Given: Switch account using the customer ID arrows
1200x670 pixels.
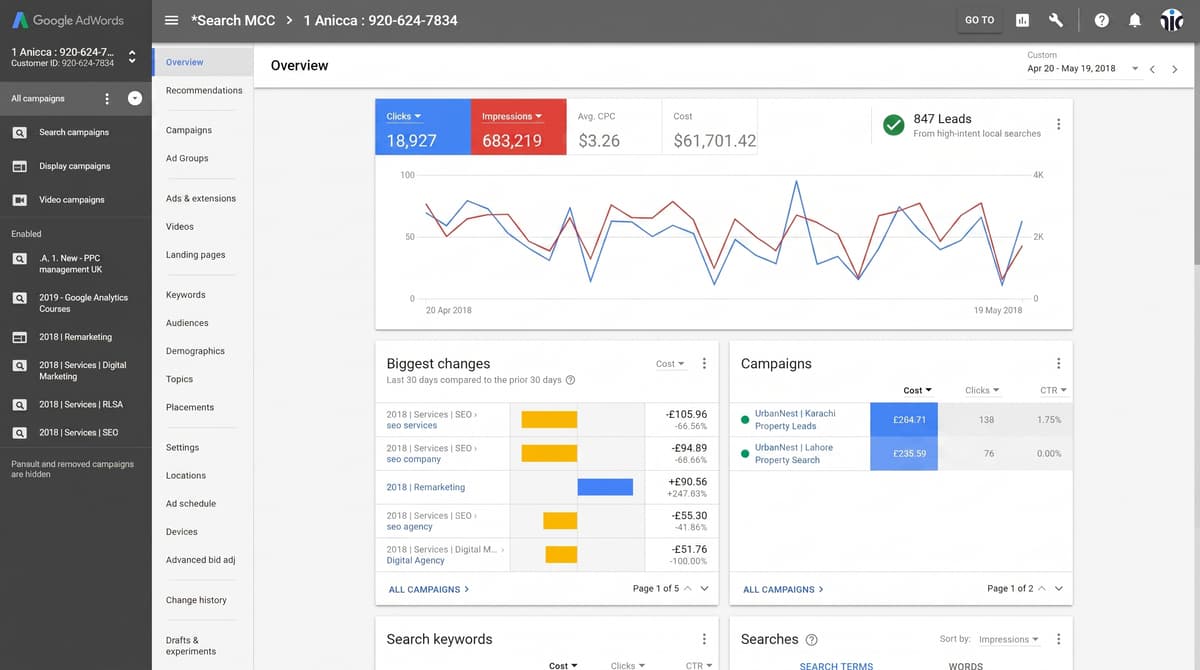Looking at the screenshot, I should point(132,57).
